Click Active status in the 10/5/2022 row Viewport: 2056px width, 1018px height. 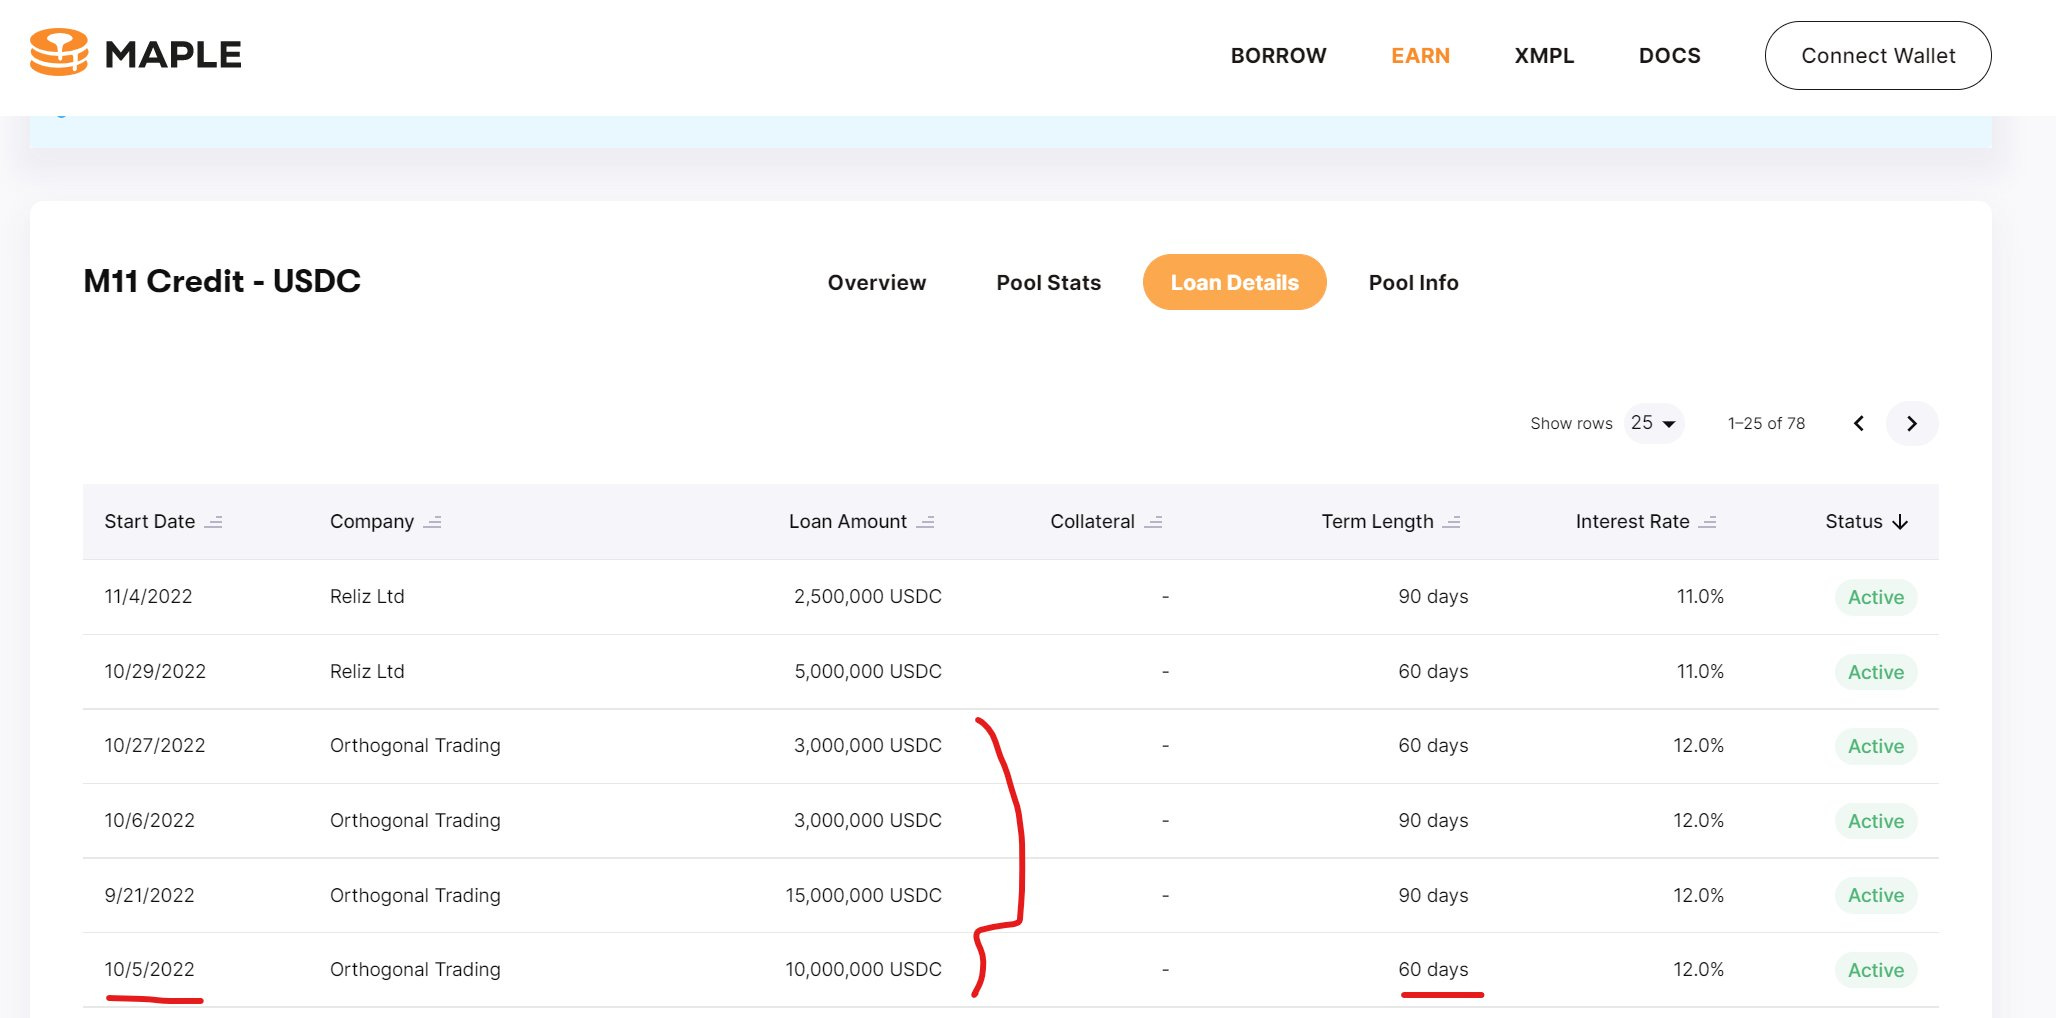coord(1876,970)
